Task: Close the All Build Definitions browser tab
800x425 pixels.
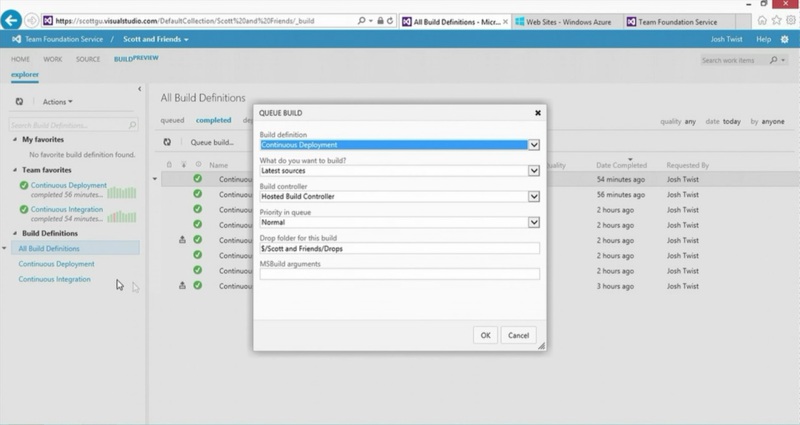Action: coord(505,21)
